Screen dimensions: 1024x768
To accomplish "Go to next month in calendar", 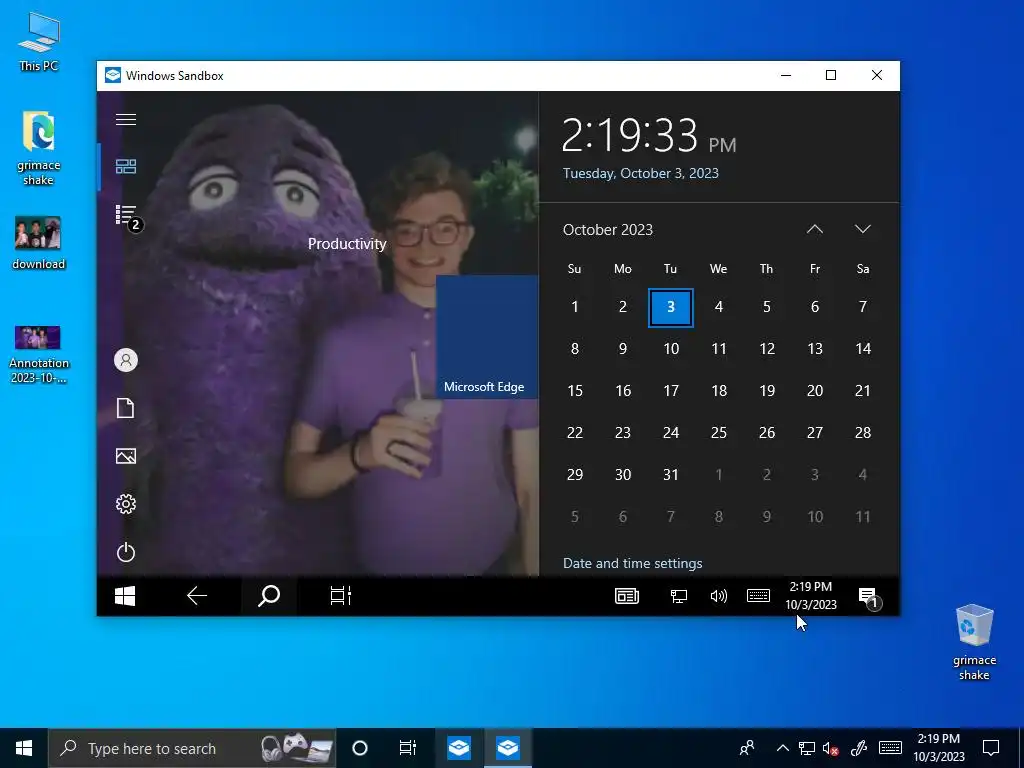I will pyautogui.click(x=863, y=229).
